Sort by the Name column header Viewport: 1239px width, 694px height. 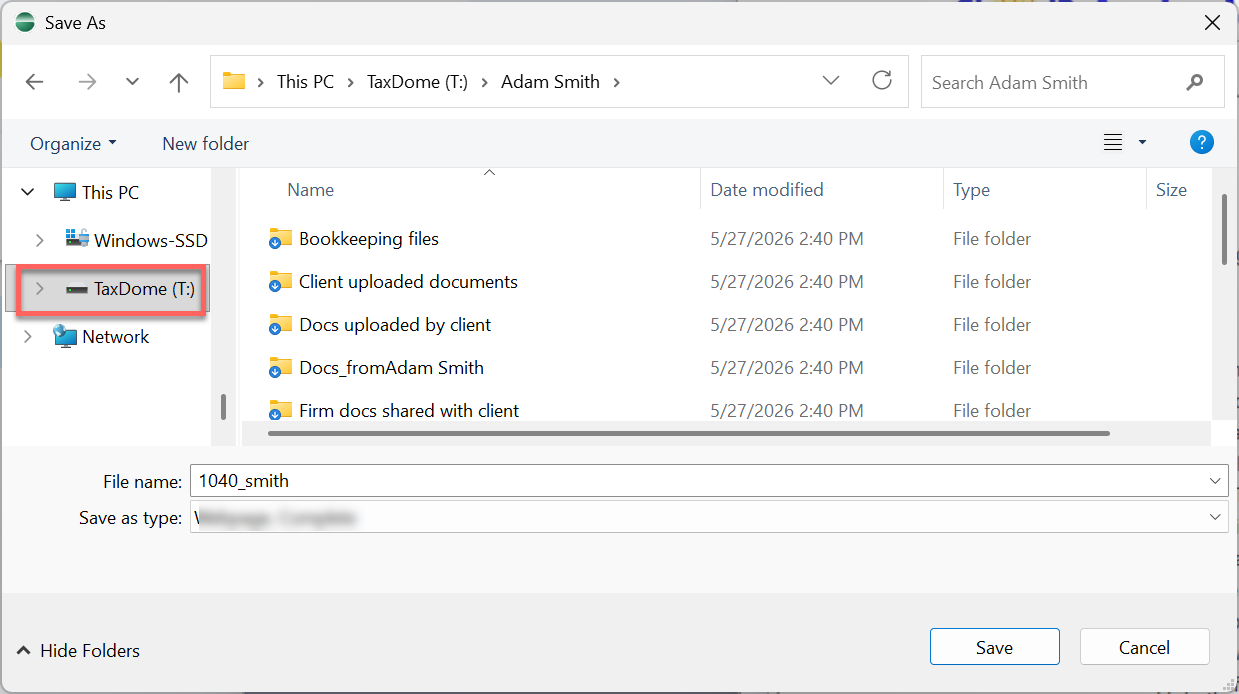click(x=310, y=190)
